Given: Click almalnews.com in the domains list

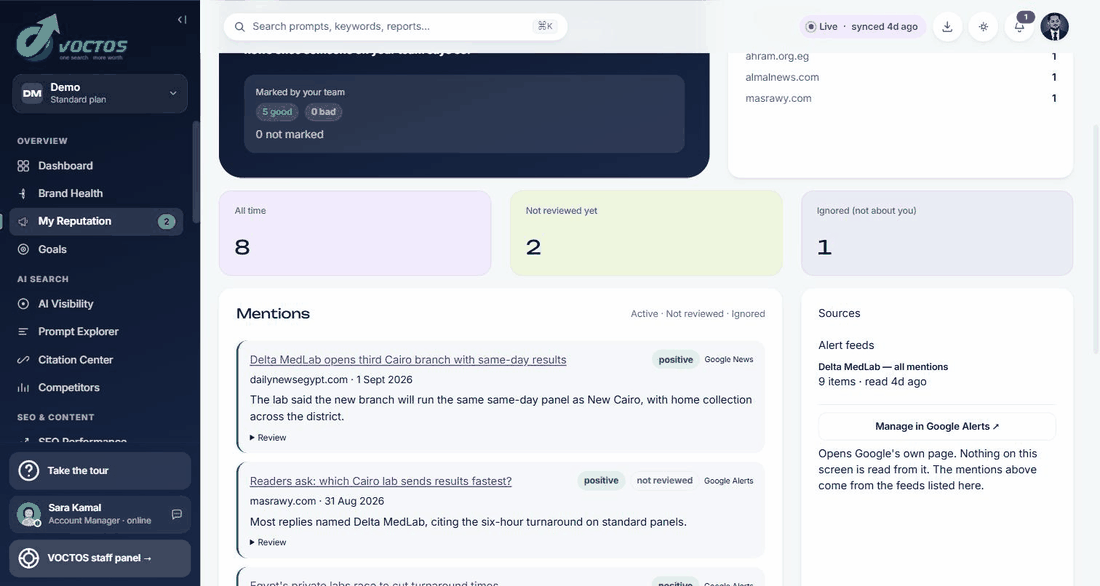Looking at the screenshot, I should 782,77.
